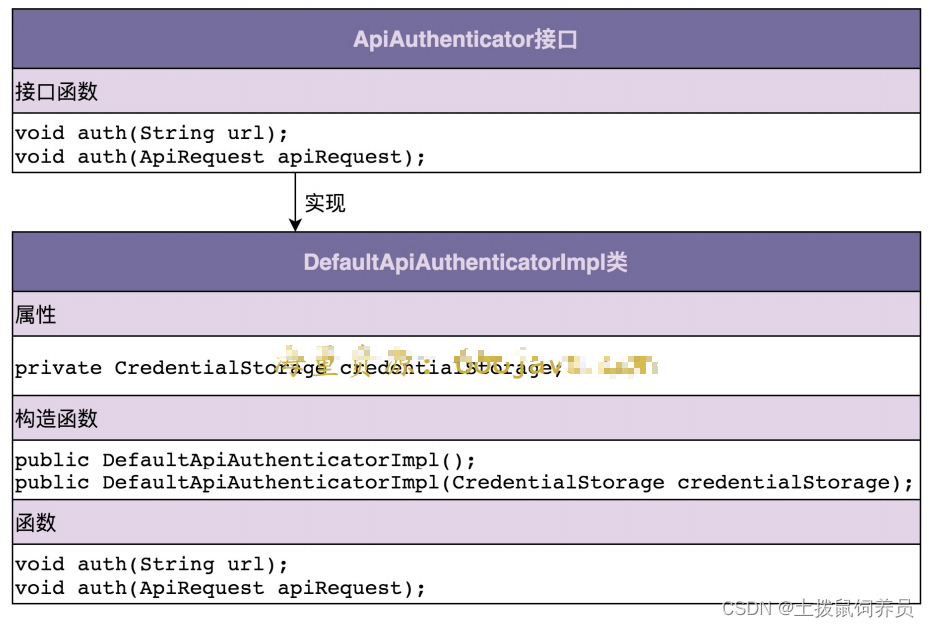929x627 pixels.
Task: Click the downward implementation arrow head
Action: (x=295, y=224)
